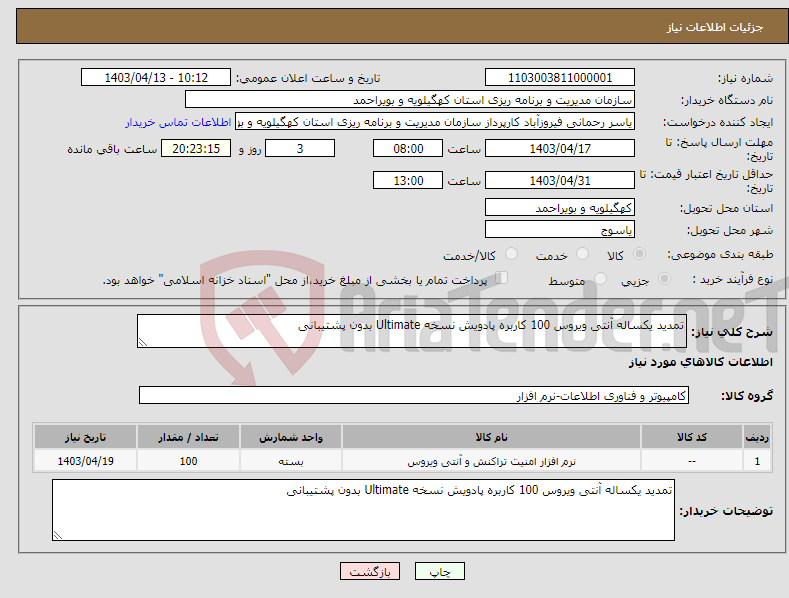This screenshot has width=789, height=598.
Task: Click the request creator name field
Action: pos(435,122)
